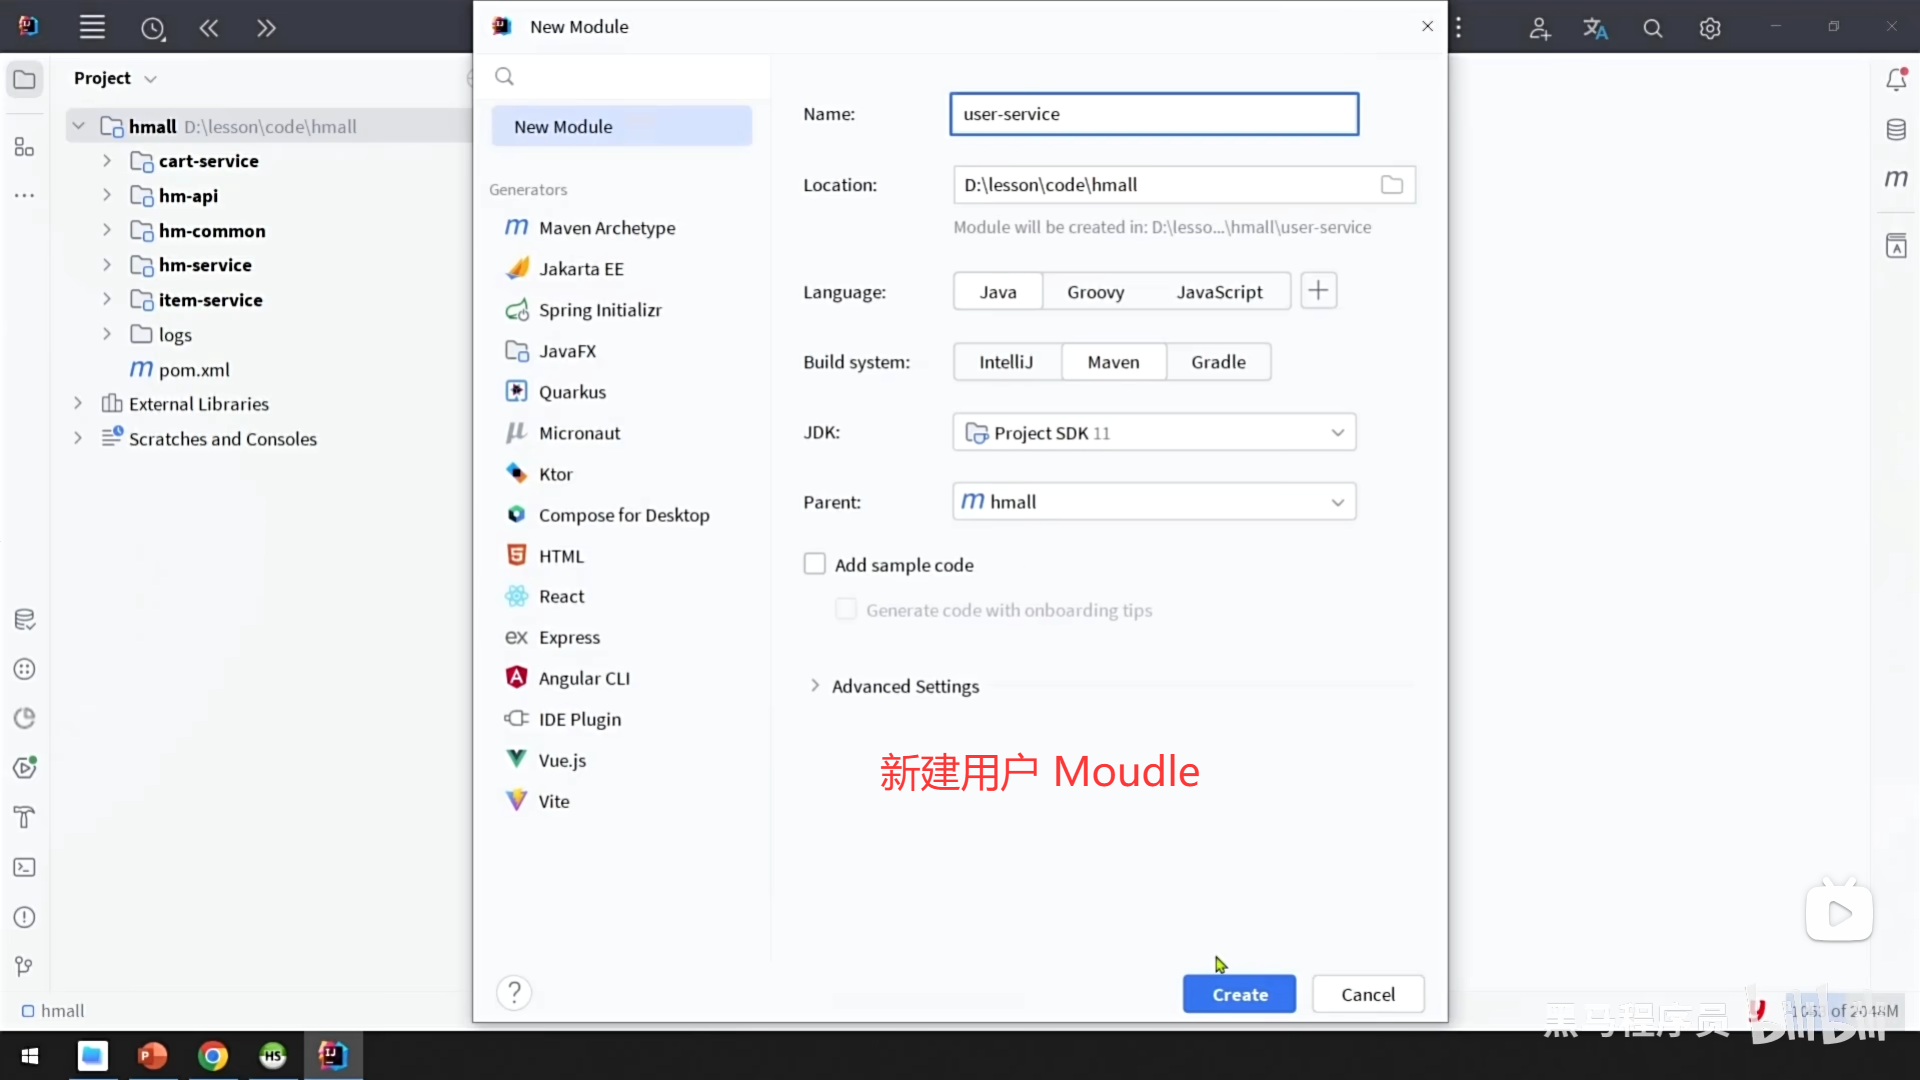The image size is (1920, 1080).
Task: Click the Create button
Action: click(1239, 995)
